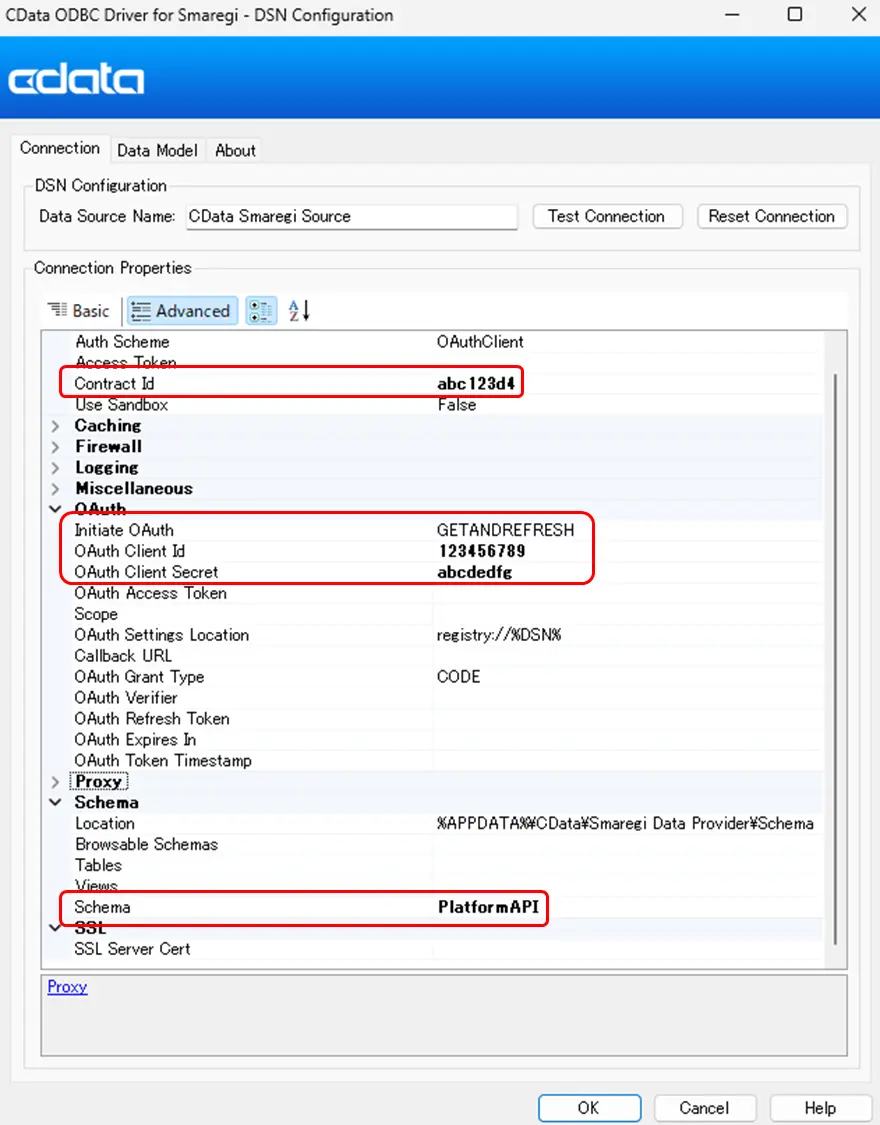
Task: Maximize the DSN Configuration window
Action: point(795,14)
